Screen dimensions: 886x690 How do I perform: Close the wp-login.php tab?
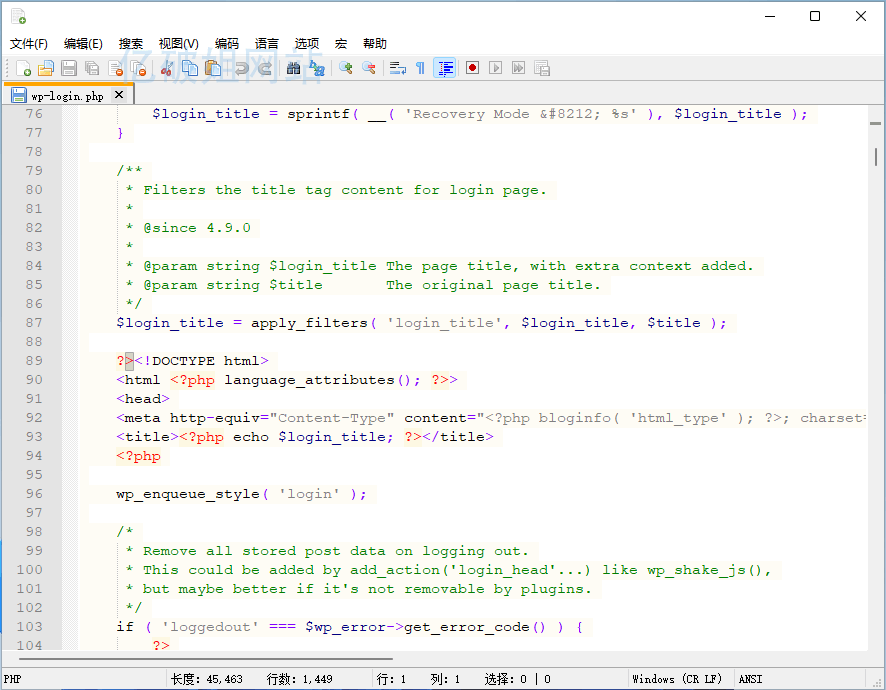click(x=119, y=95)
